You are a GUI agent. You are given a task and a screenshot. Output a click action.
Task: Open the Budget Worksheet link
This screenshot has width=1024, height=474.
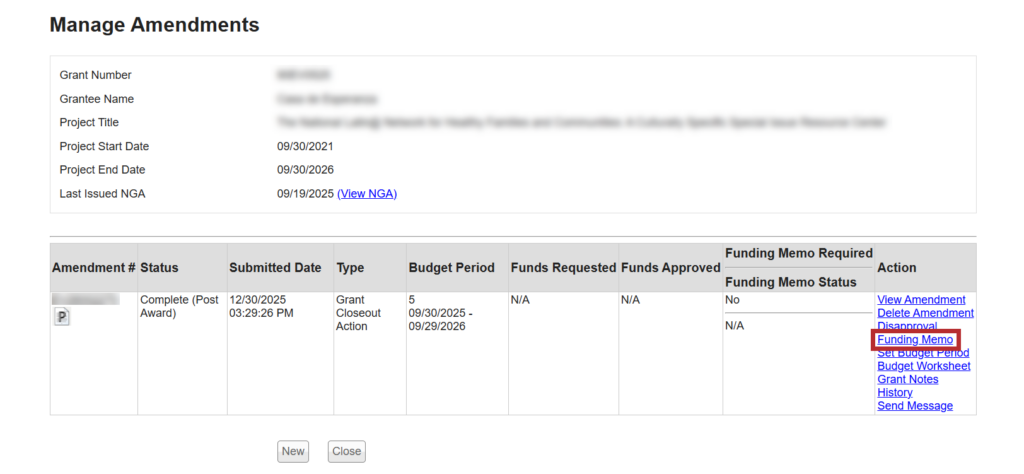tap(923, 366)
